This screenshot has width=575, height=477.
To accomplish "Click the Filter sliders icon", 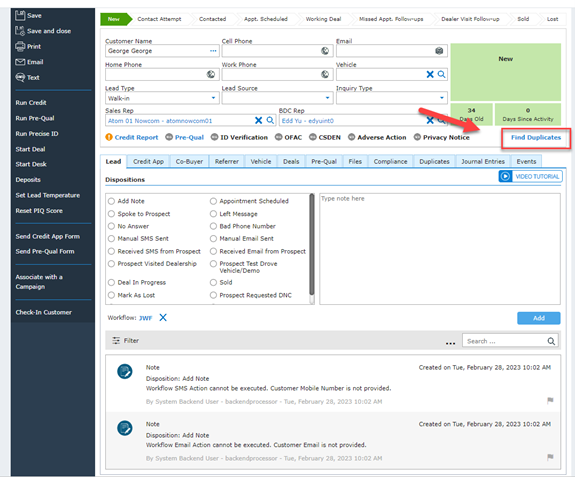I will 116,341.
